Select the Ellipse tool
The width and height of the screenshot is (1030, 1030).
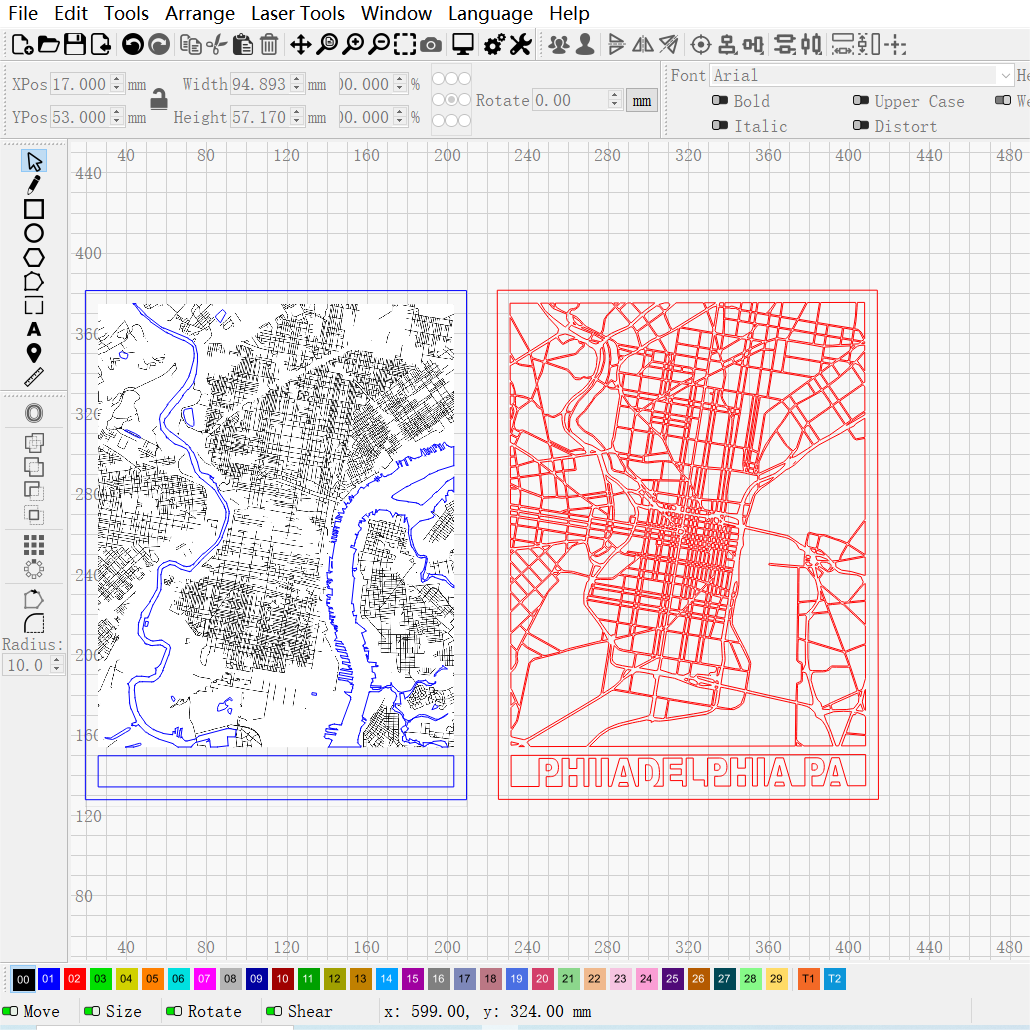tap(34, 233)
